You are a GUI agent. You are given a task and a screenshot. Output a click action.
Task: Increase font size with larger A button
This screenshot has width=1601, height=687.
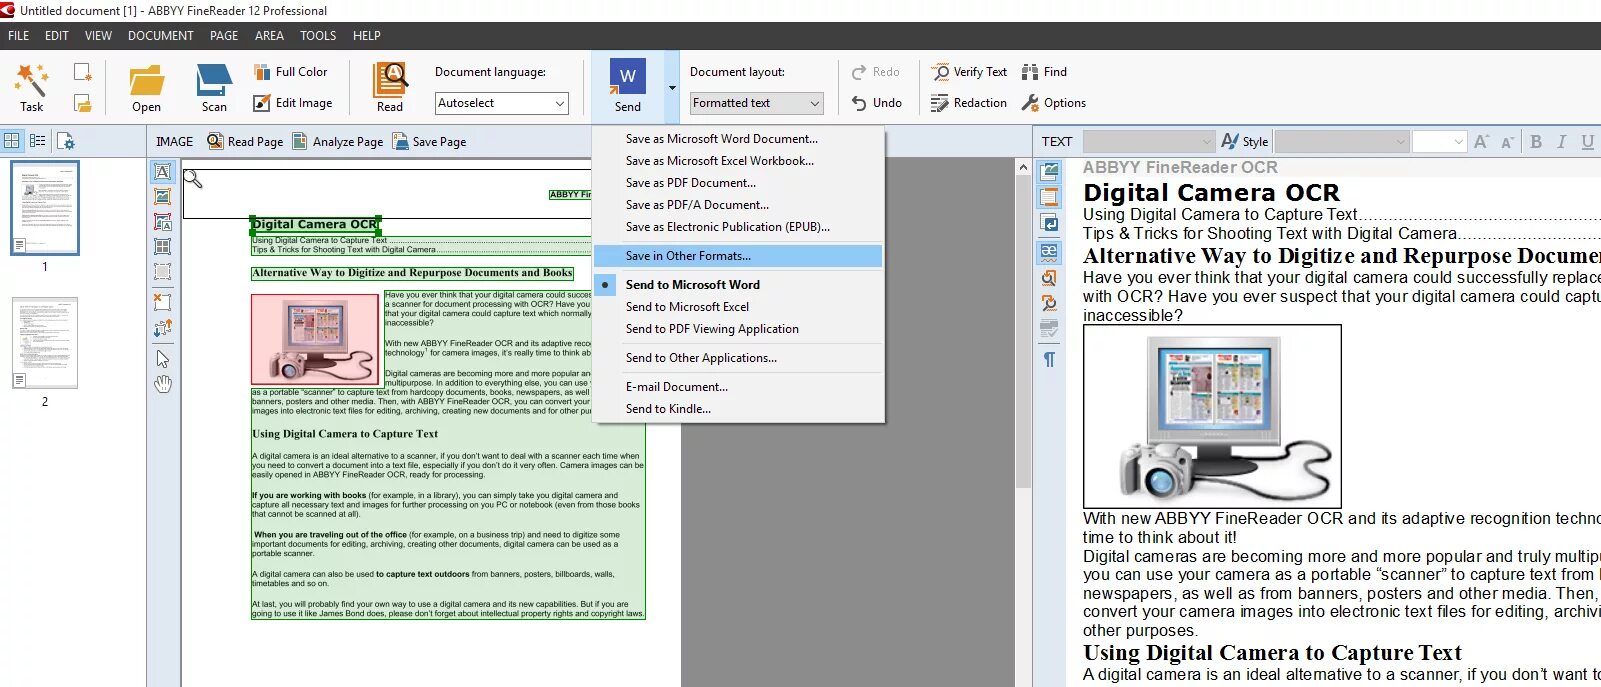[x=1481, y=141]
